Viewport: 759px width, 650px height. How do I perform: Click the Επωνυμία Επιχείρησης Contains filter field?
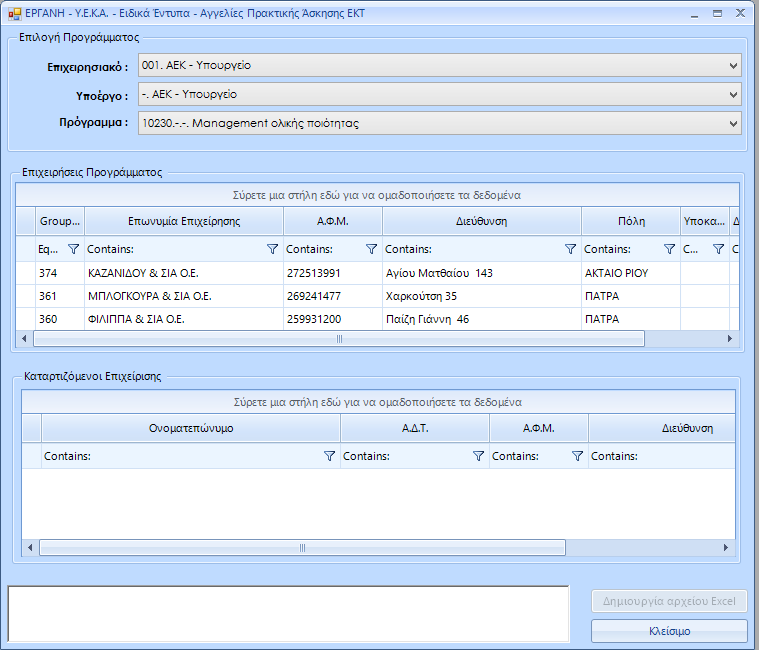tap(170, 249)
